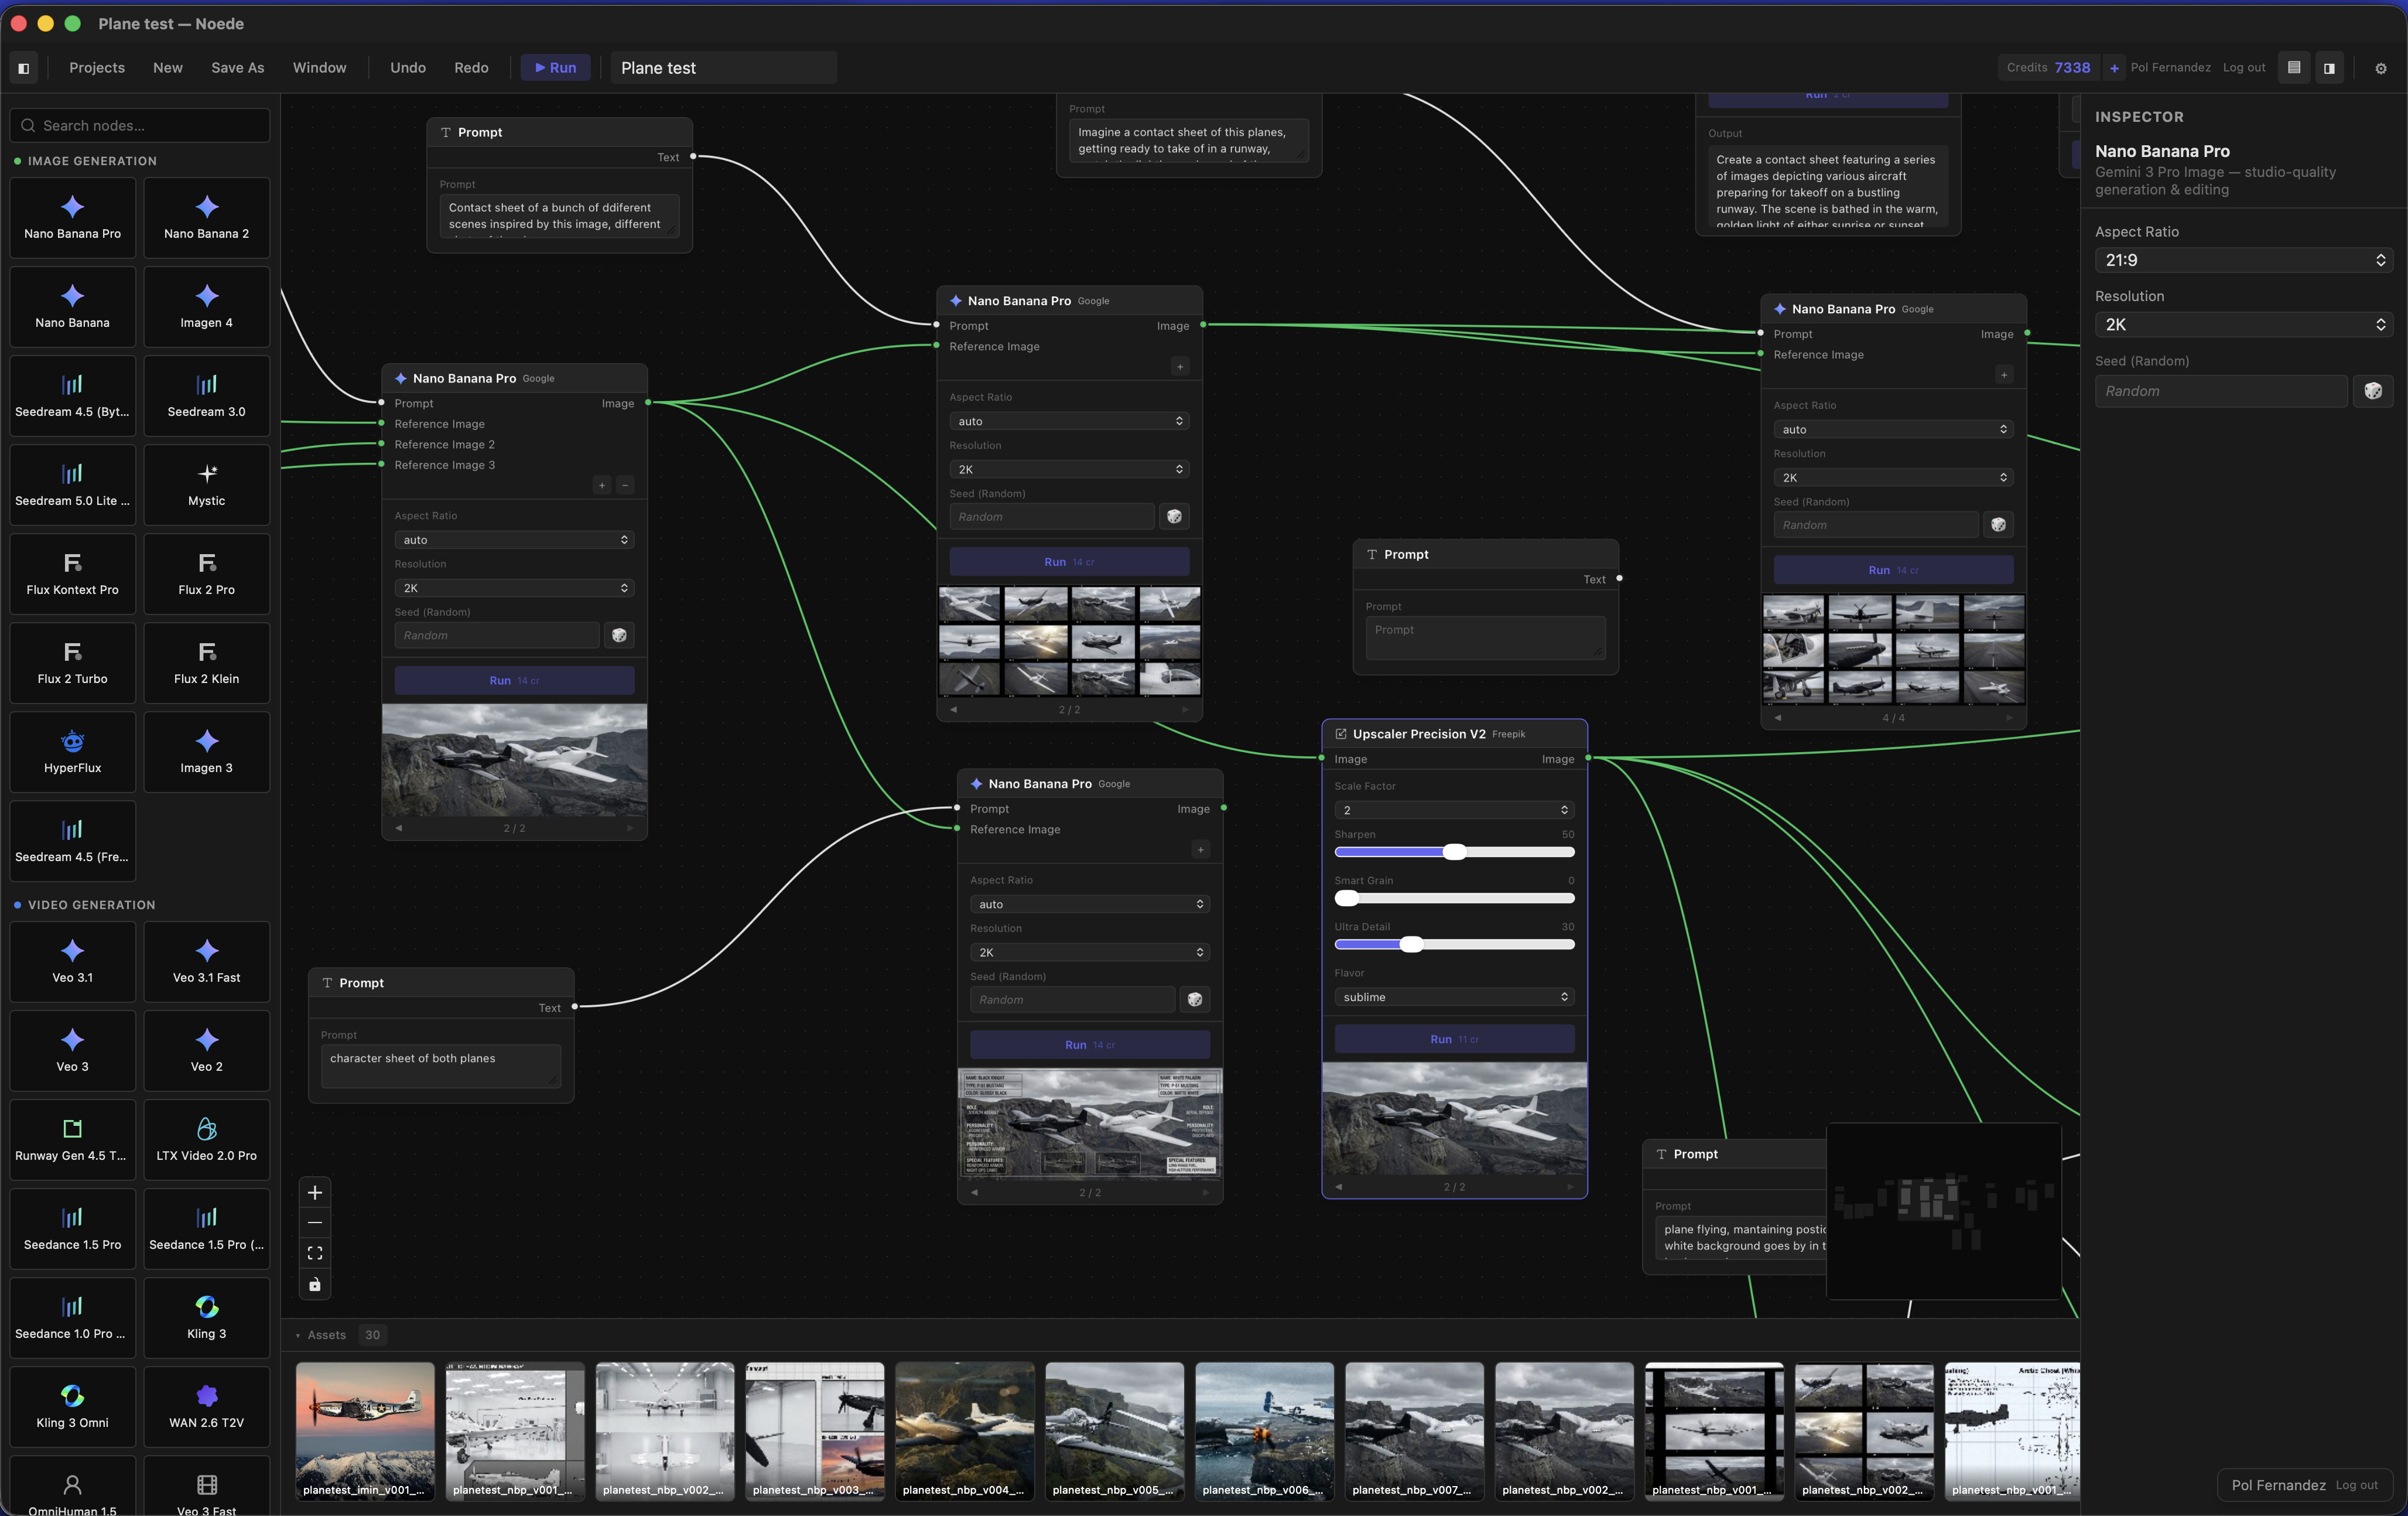Open the Resolution 2K dropdown in the Inspector

[2243, 324]
